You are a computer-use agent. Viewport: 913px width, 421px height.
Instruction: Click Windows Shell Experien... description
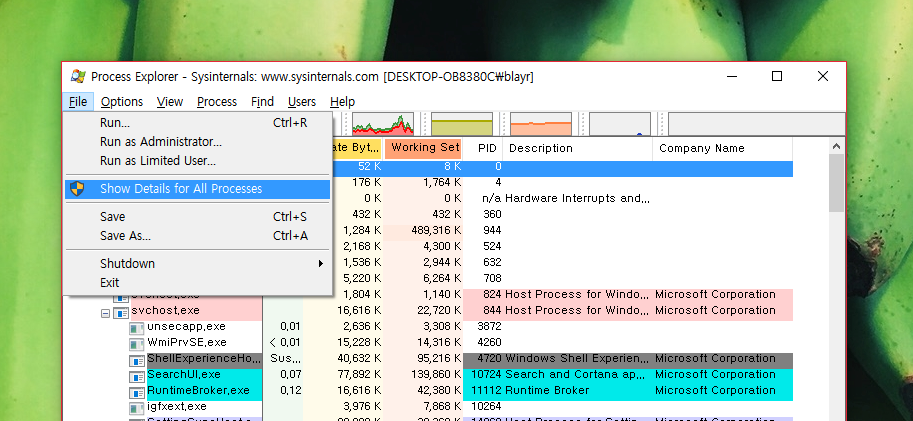point(577,358)
